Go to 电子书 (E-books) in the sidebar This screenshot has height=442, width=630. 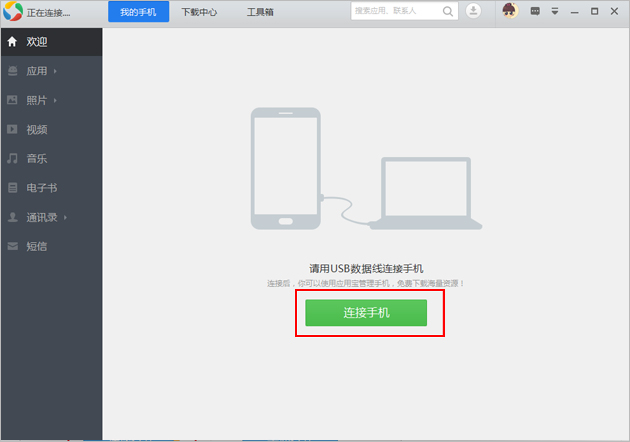(x=40, y=187)
